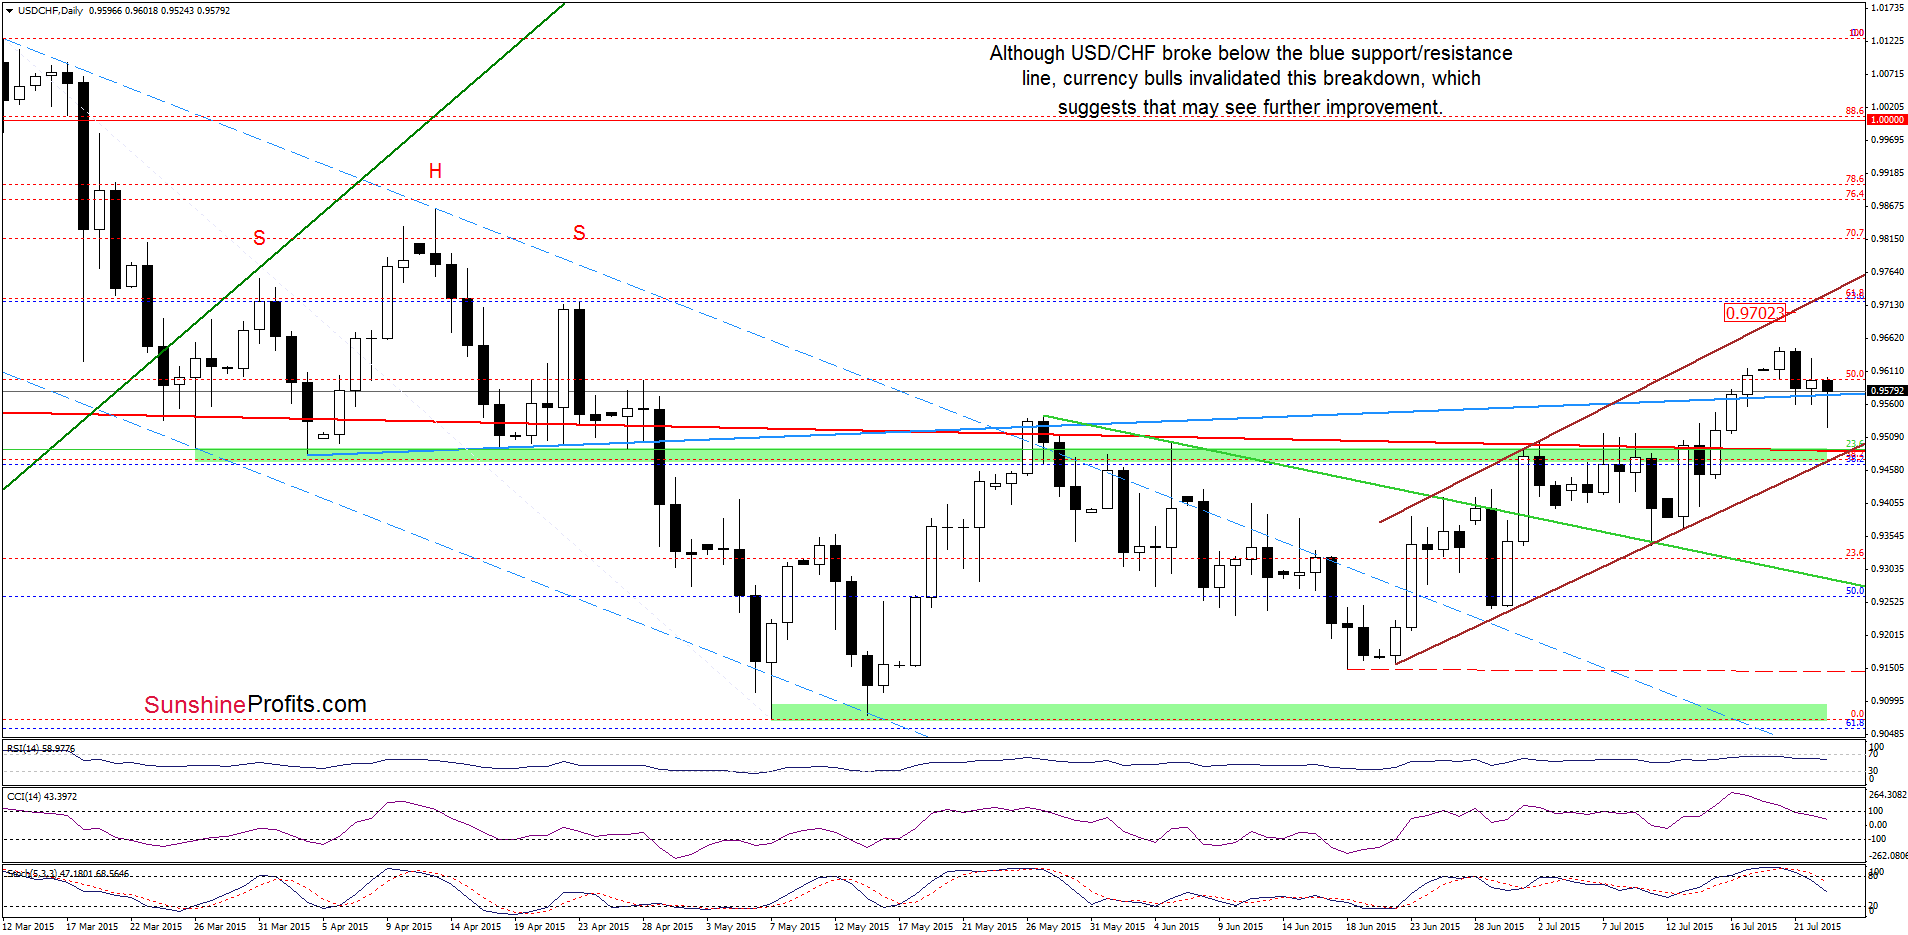Image resolution: width=1908 pixels, height=935 pixels.
Task: Click the 21 Jul 2015 date label
Action: tap(1817, 927)
